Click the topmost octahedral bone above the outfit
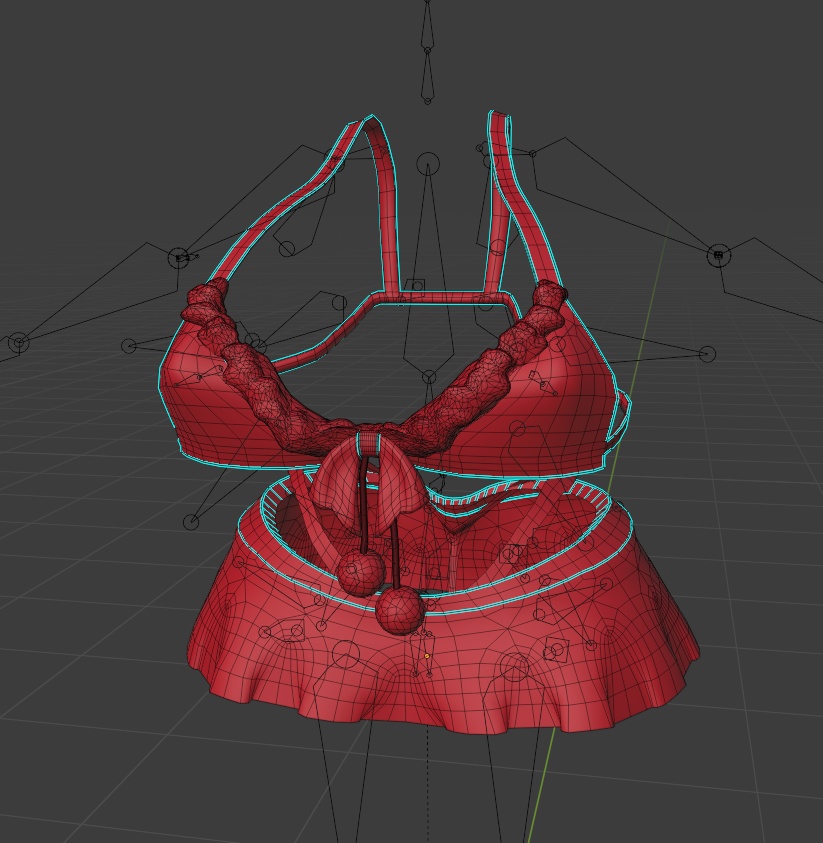The image size is (823, 843). click(428, 30)
